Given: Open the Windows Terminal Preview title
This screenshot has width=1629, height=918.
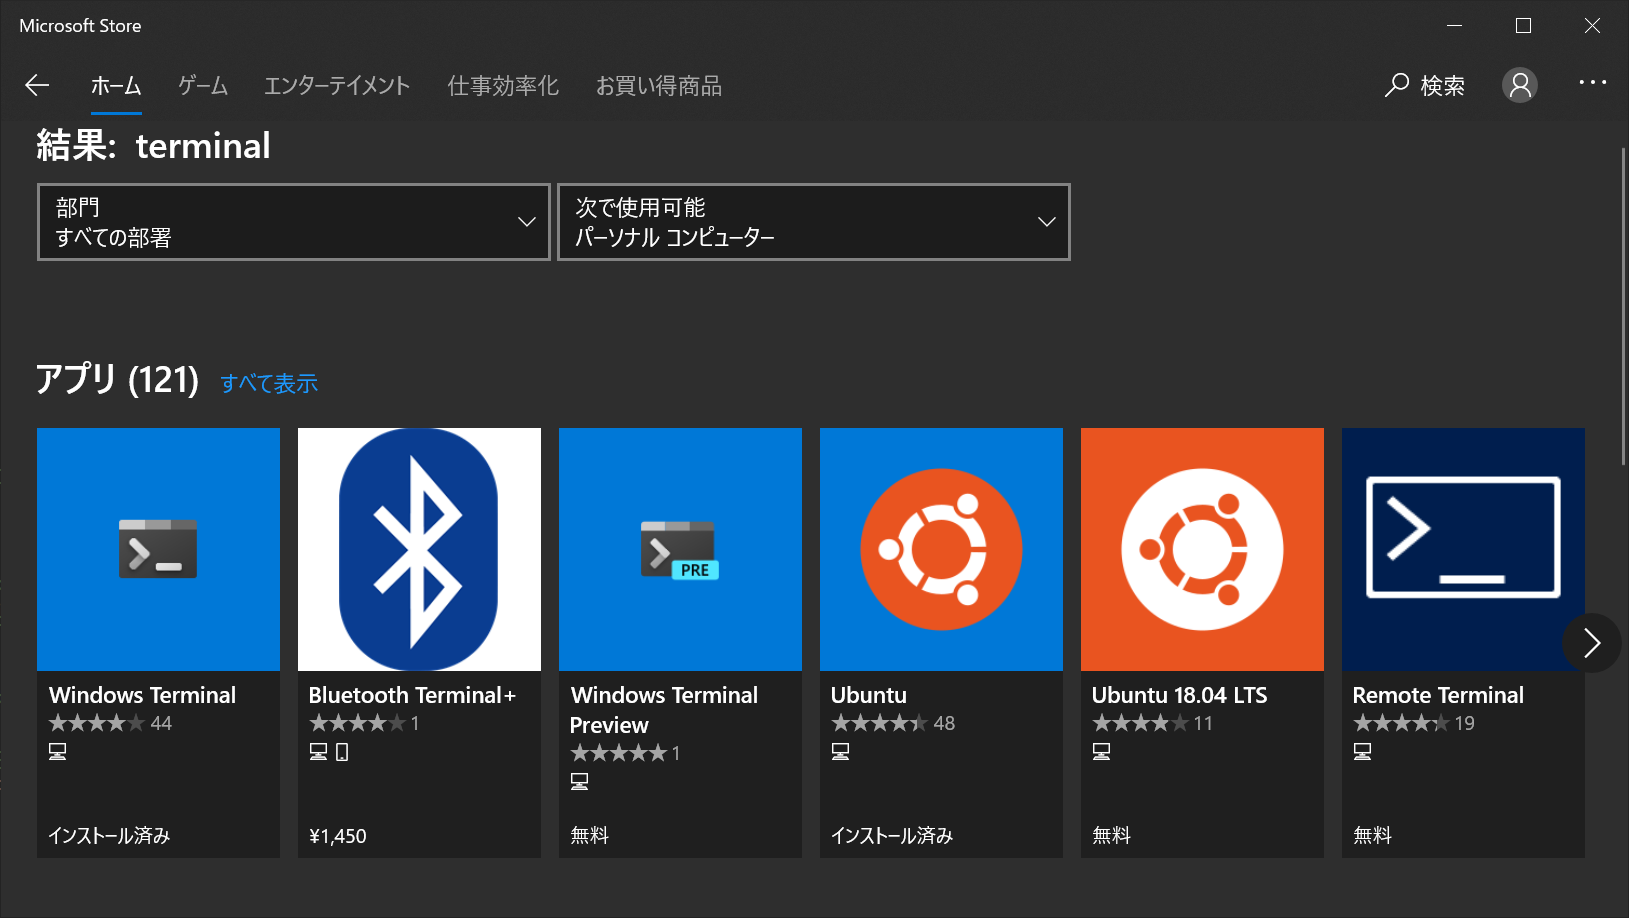Looking at the screenshot, I should coord(664,710).
